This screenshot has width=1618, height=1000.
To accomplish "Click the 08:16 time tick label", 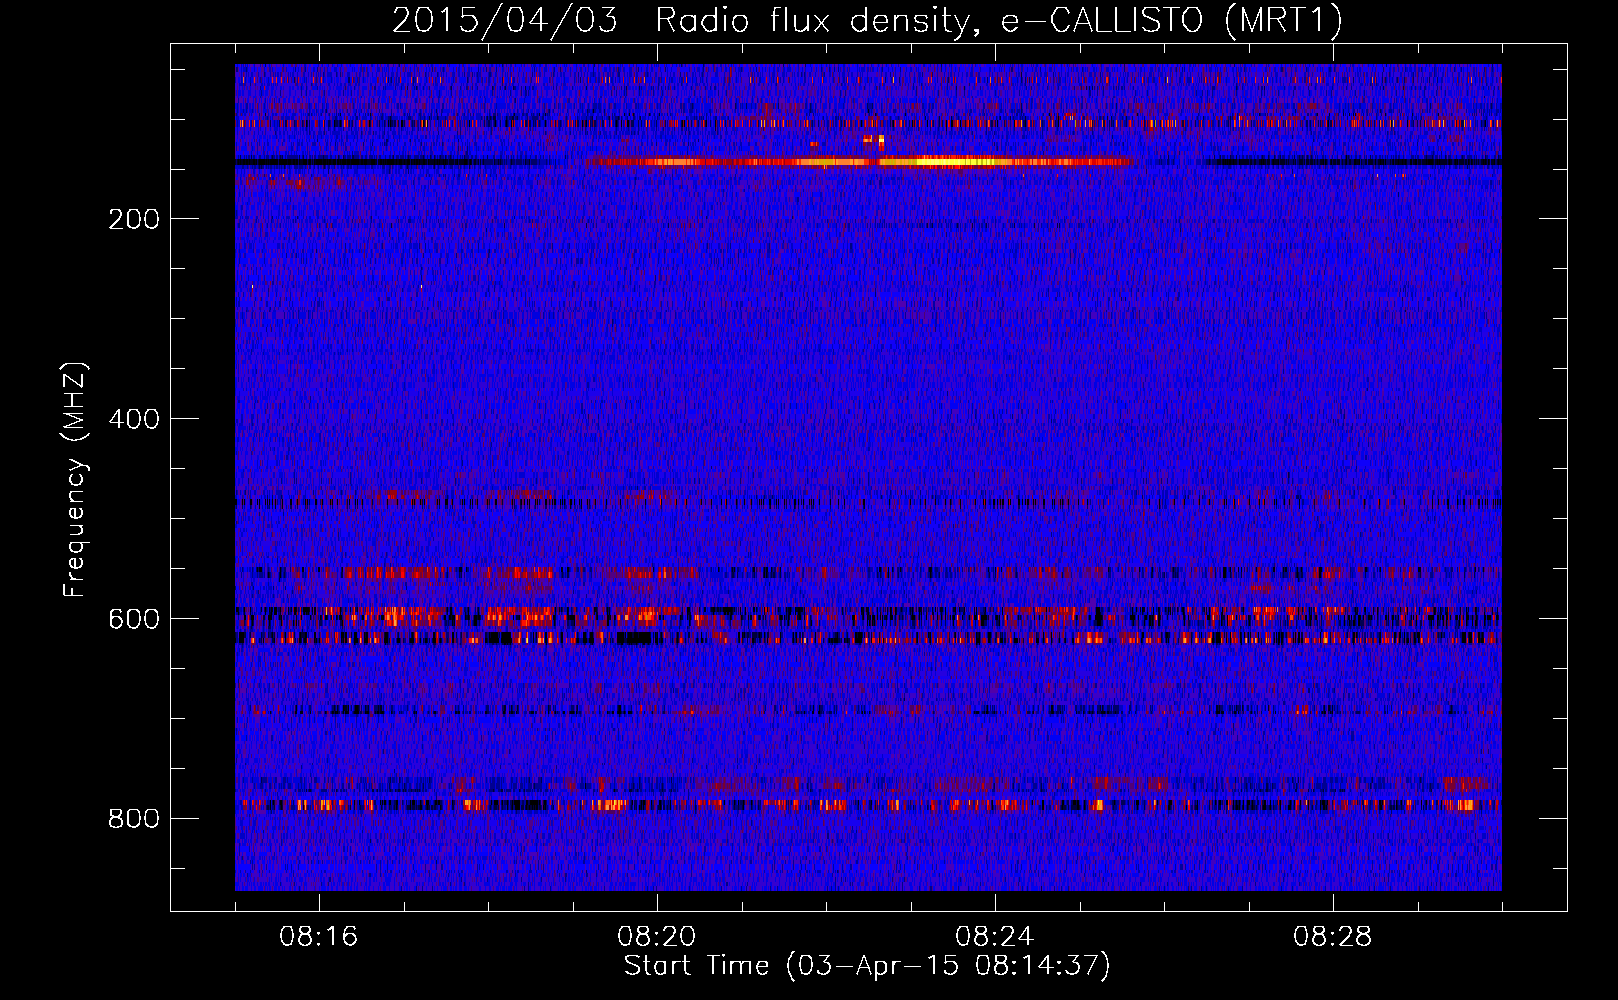I will (x=319, y=937).
